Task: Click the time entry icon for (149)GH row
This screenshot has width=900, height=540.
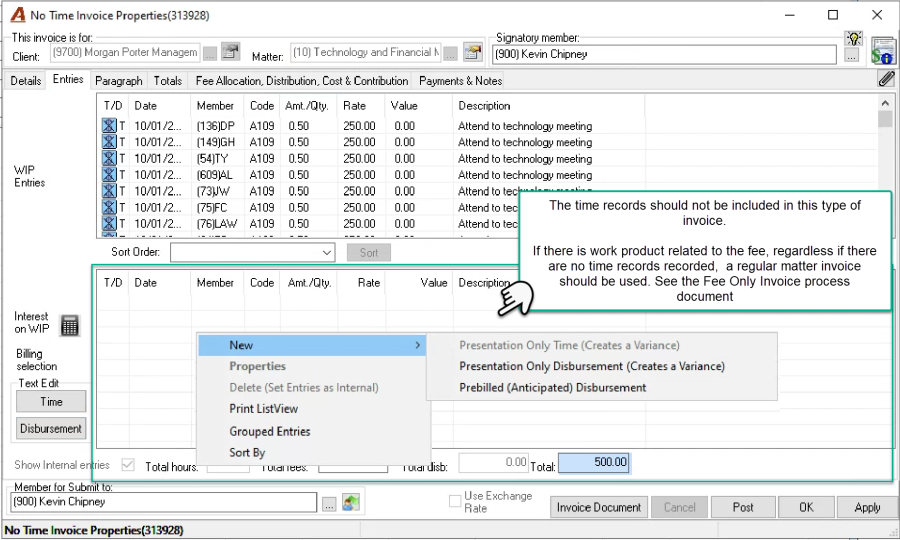Action: click(x=109, y=142)
